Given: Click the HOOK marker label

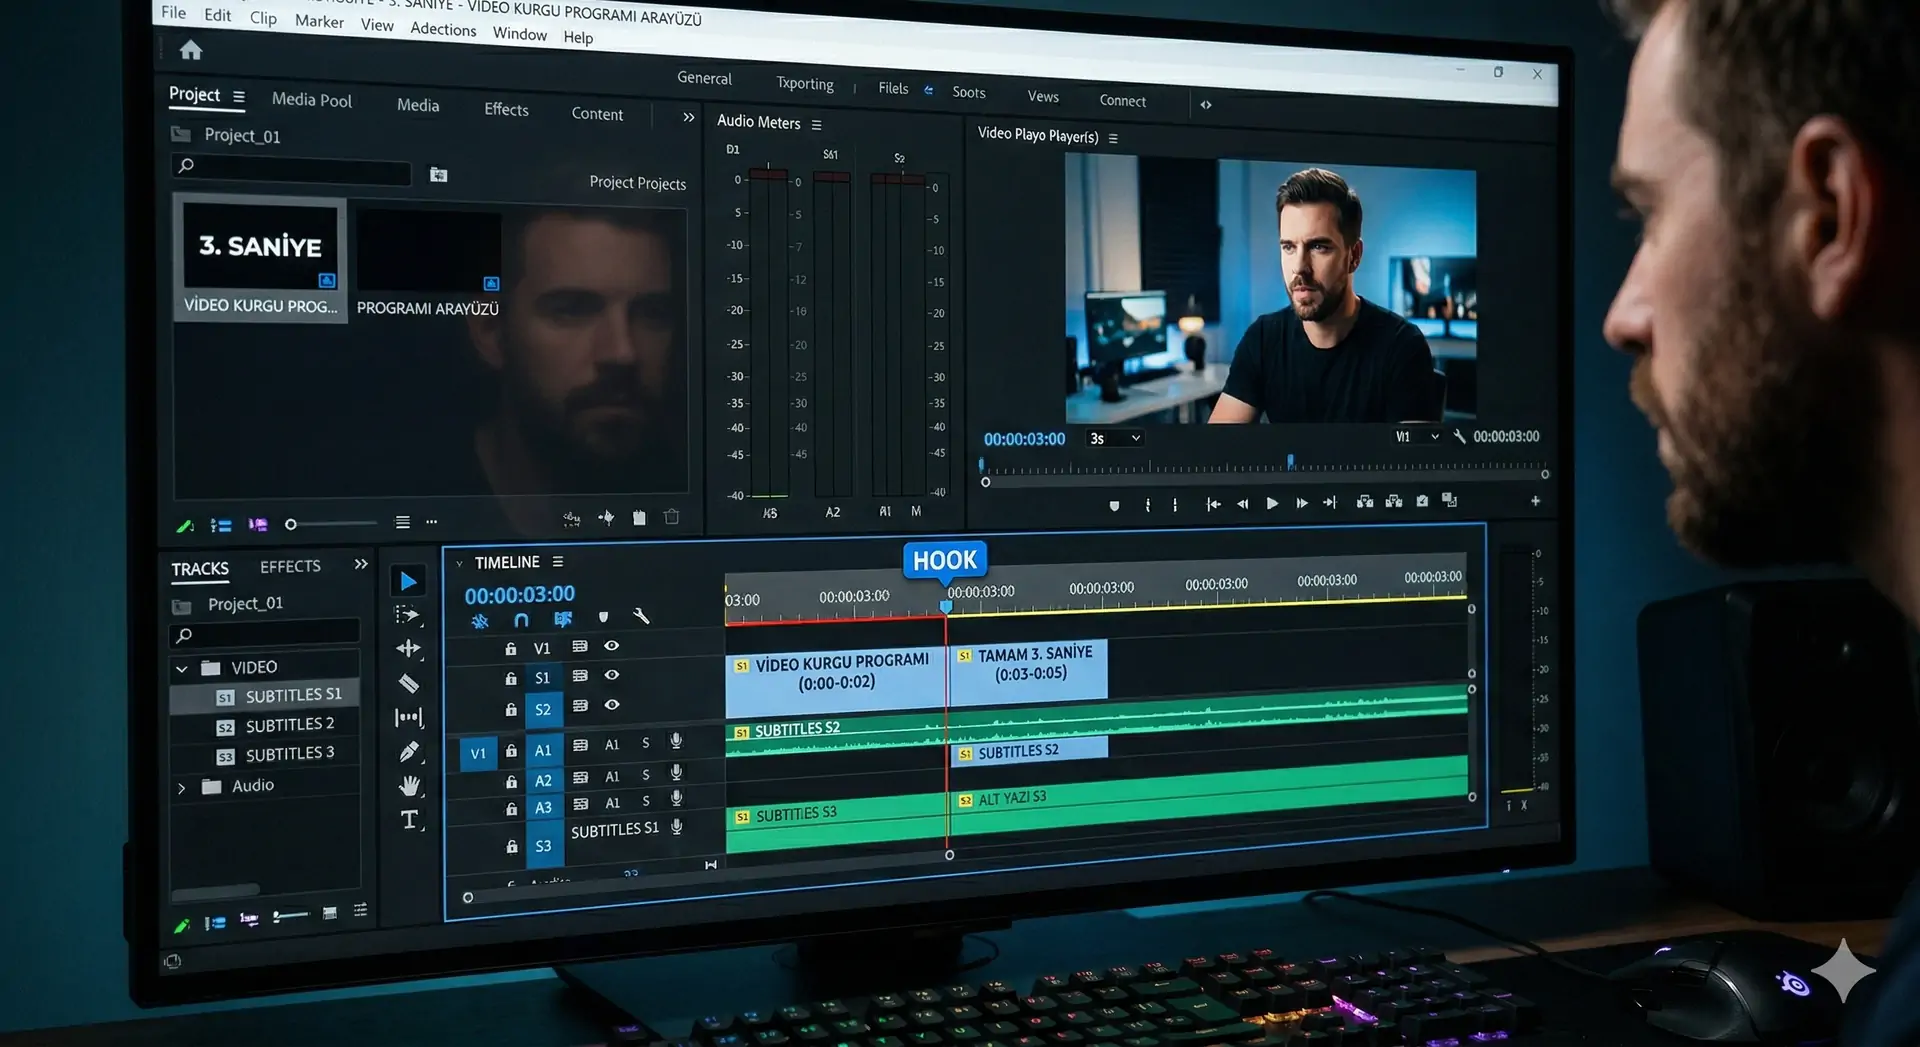Looking at the screenshot, I should (945, 560).
